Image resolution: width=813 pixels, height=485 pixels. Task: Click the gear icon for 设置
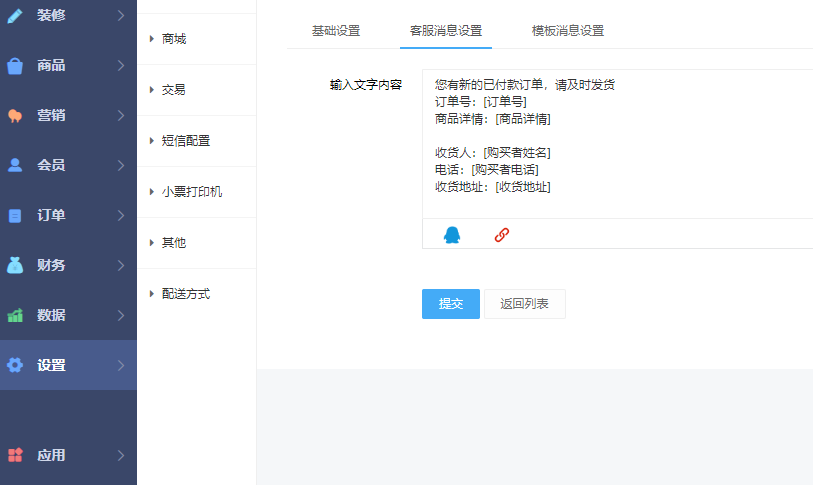[15, 365]
